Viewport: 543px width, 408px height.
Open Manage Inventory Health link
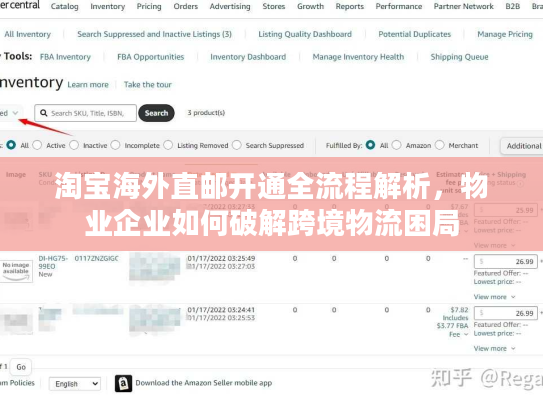coord(358,57)
